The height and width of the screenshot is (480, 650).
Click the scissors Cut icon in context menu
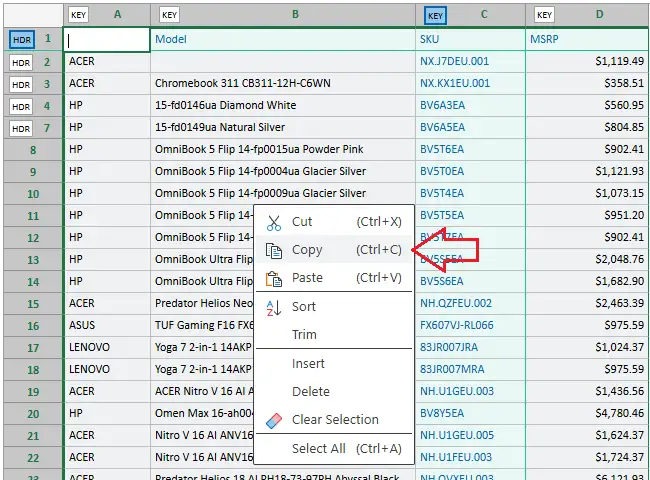274,223
